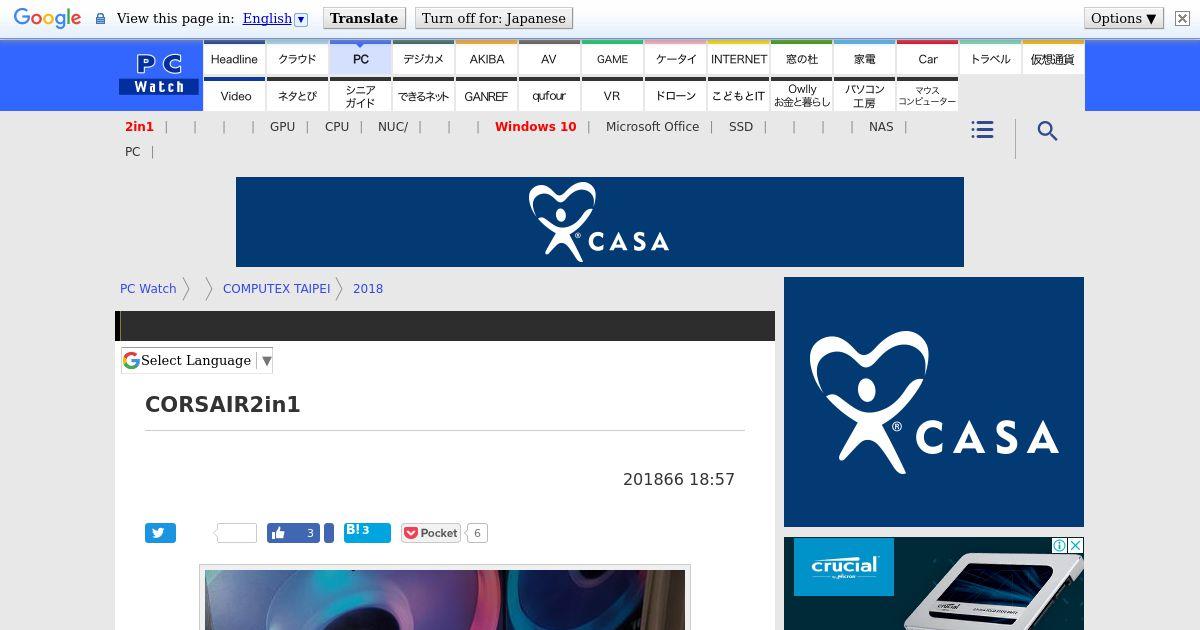Open the Owlly お金と暮らし tab
Viewport: 1200px width, 630px height.
tap(802, 96)
